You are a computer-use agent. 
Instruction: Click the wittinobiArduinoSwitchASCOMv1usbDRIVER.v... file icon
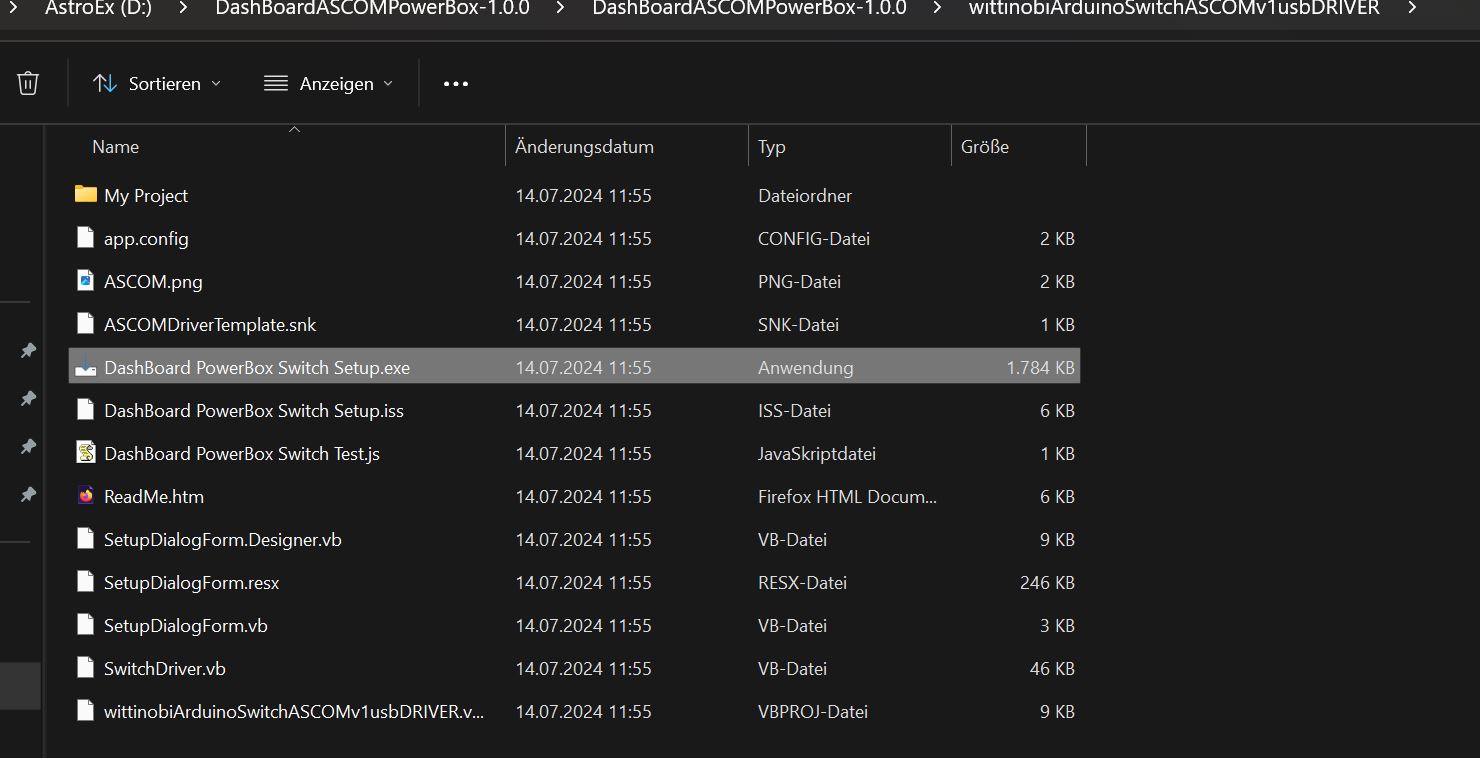pyautogui.click(x=86, y=711)
